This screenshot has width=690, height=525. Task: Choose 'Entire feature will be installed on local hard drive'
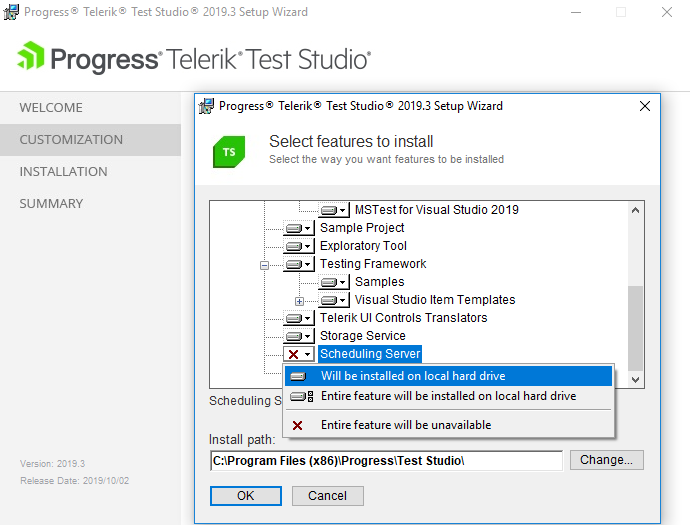(448, 396)
